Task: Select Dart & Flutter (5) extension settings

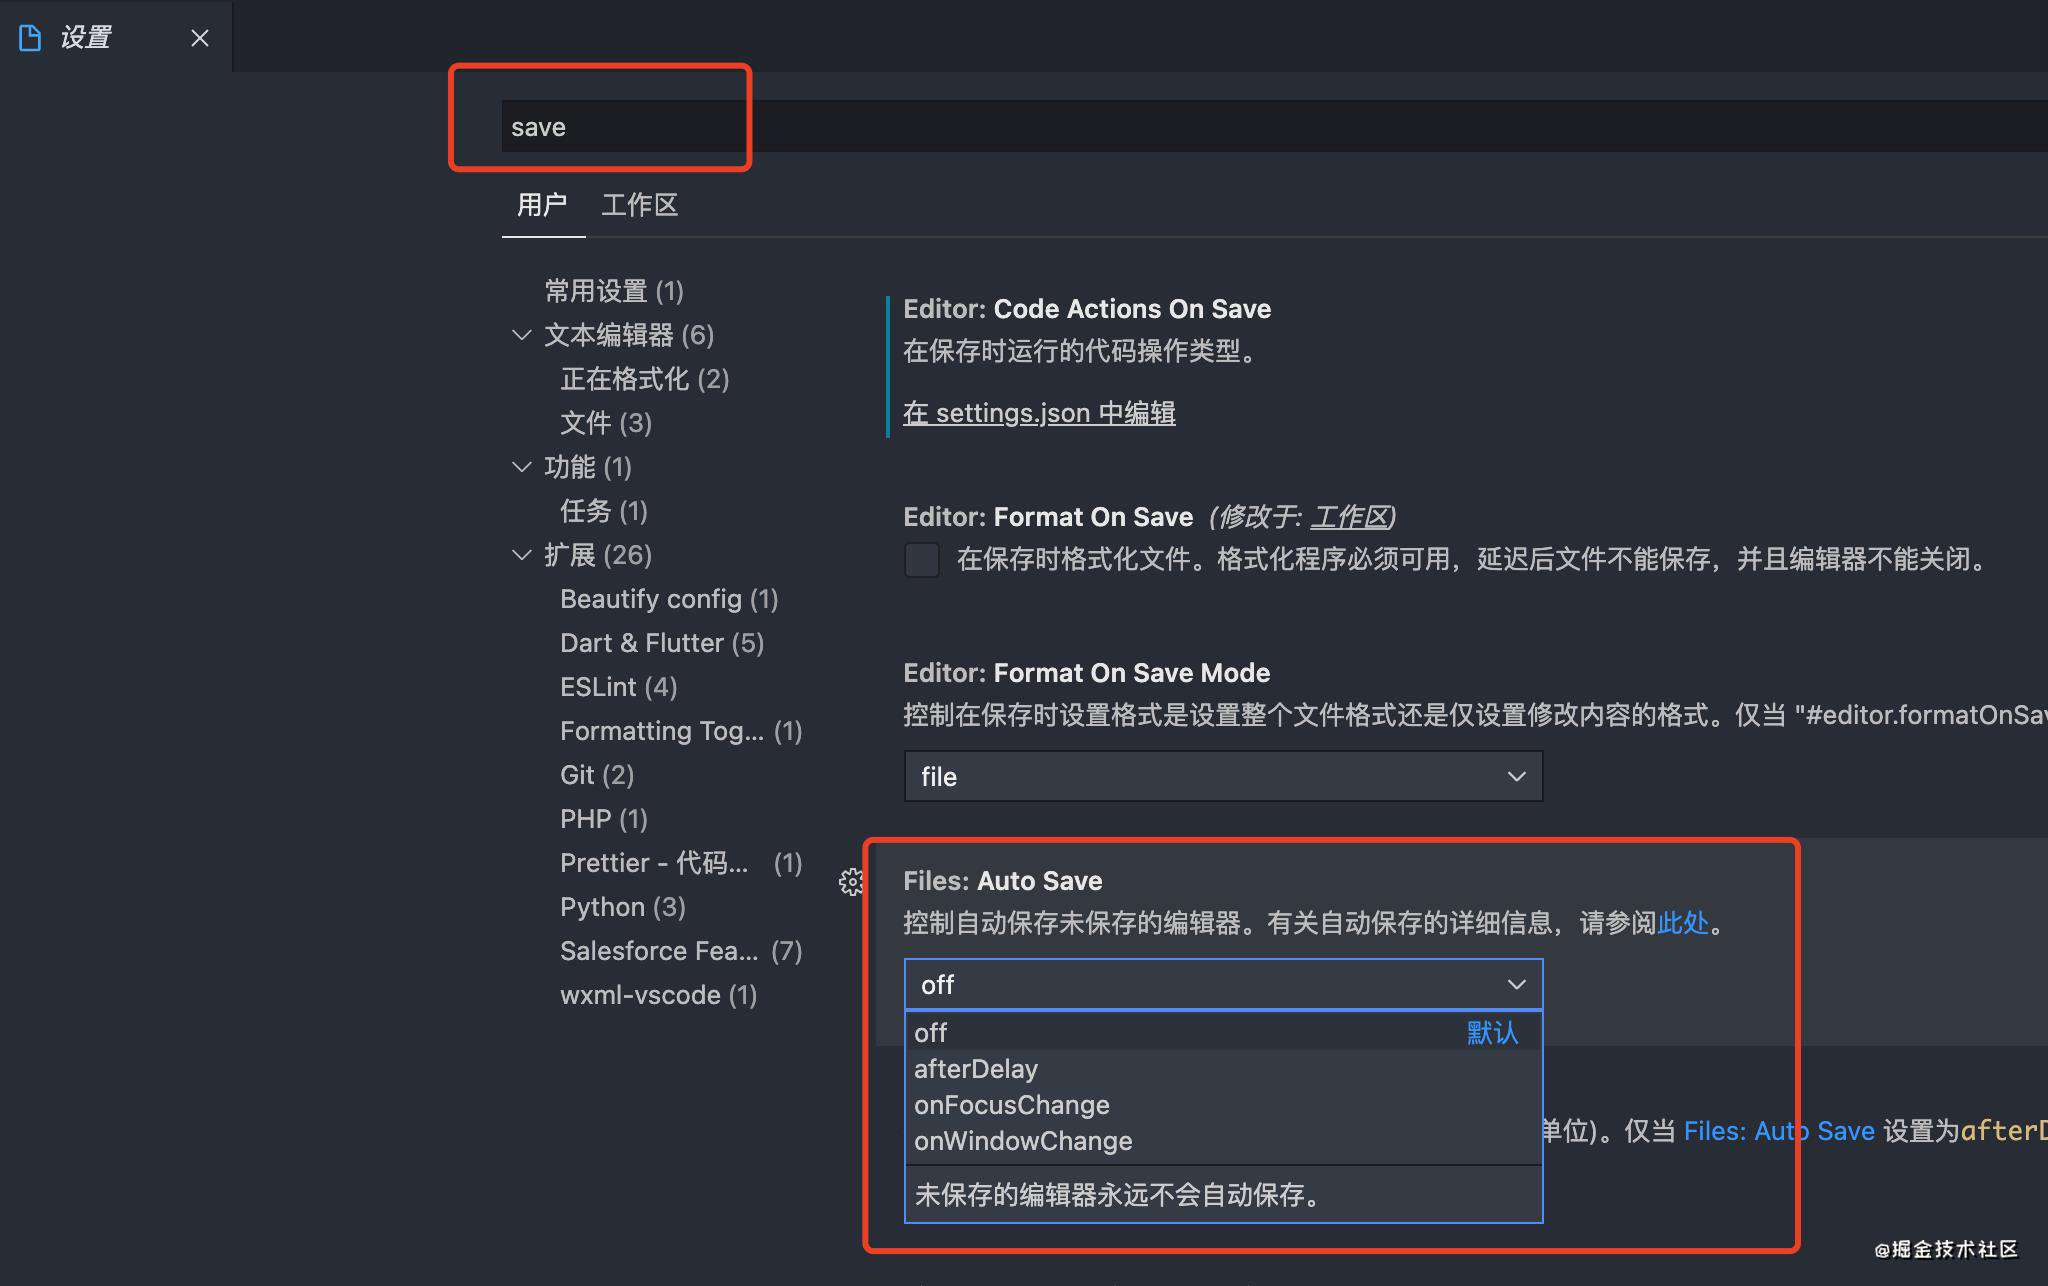Action: [662, 643]
